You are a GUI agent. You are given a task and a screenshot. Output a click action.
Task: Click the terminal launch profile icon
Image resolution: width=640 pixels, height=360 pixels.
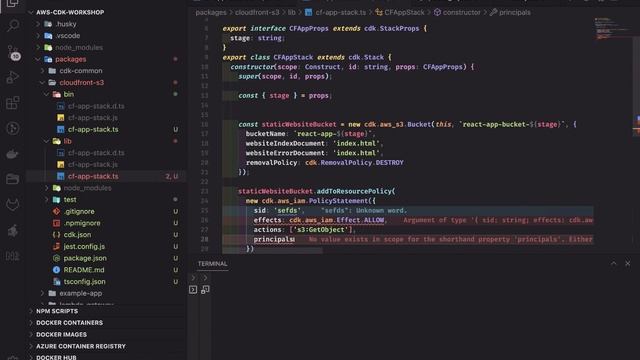[x=193, y=289]
